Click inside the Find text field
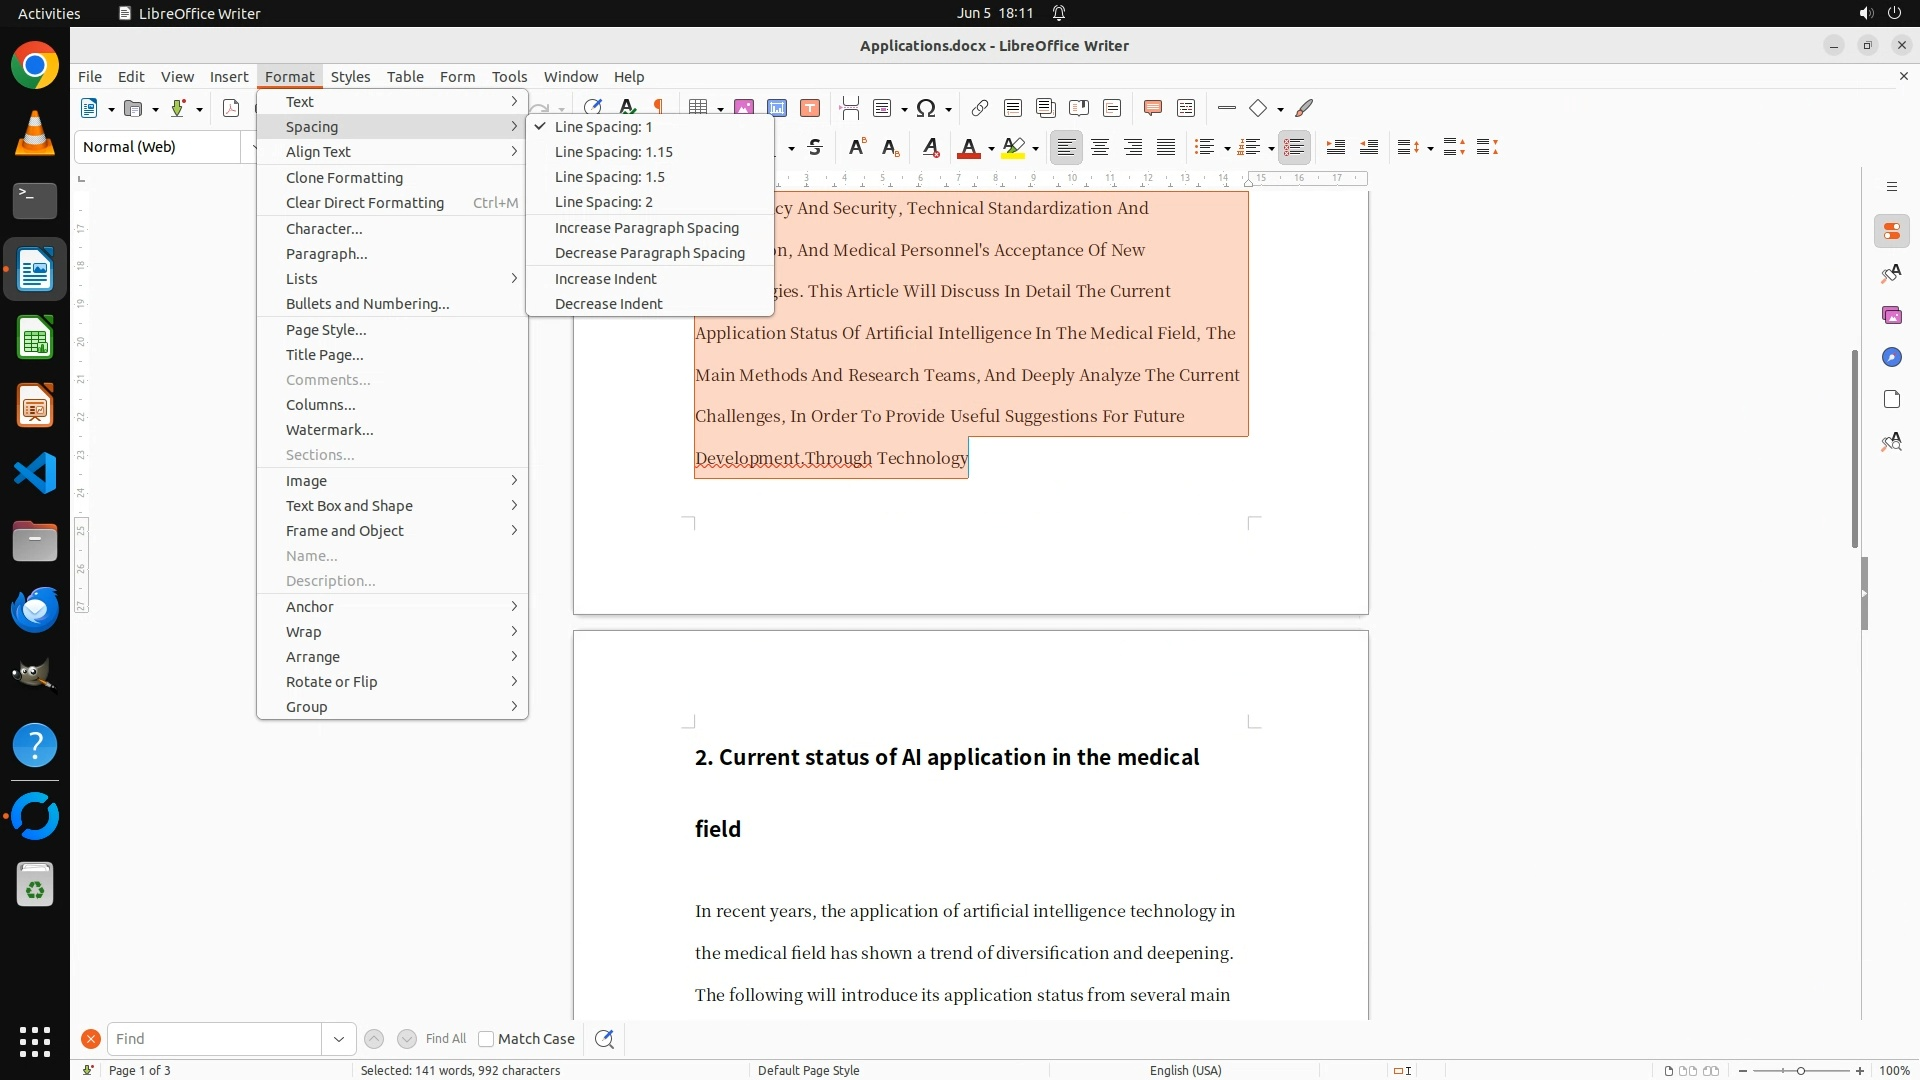 [214, 1039]
